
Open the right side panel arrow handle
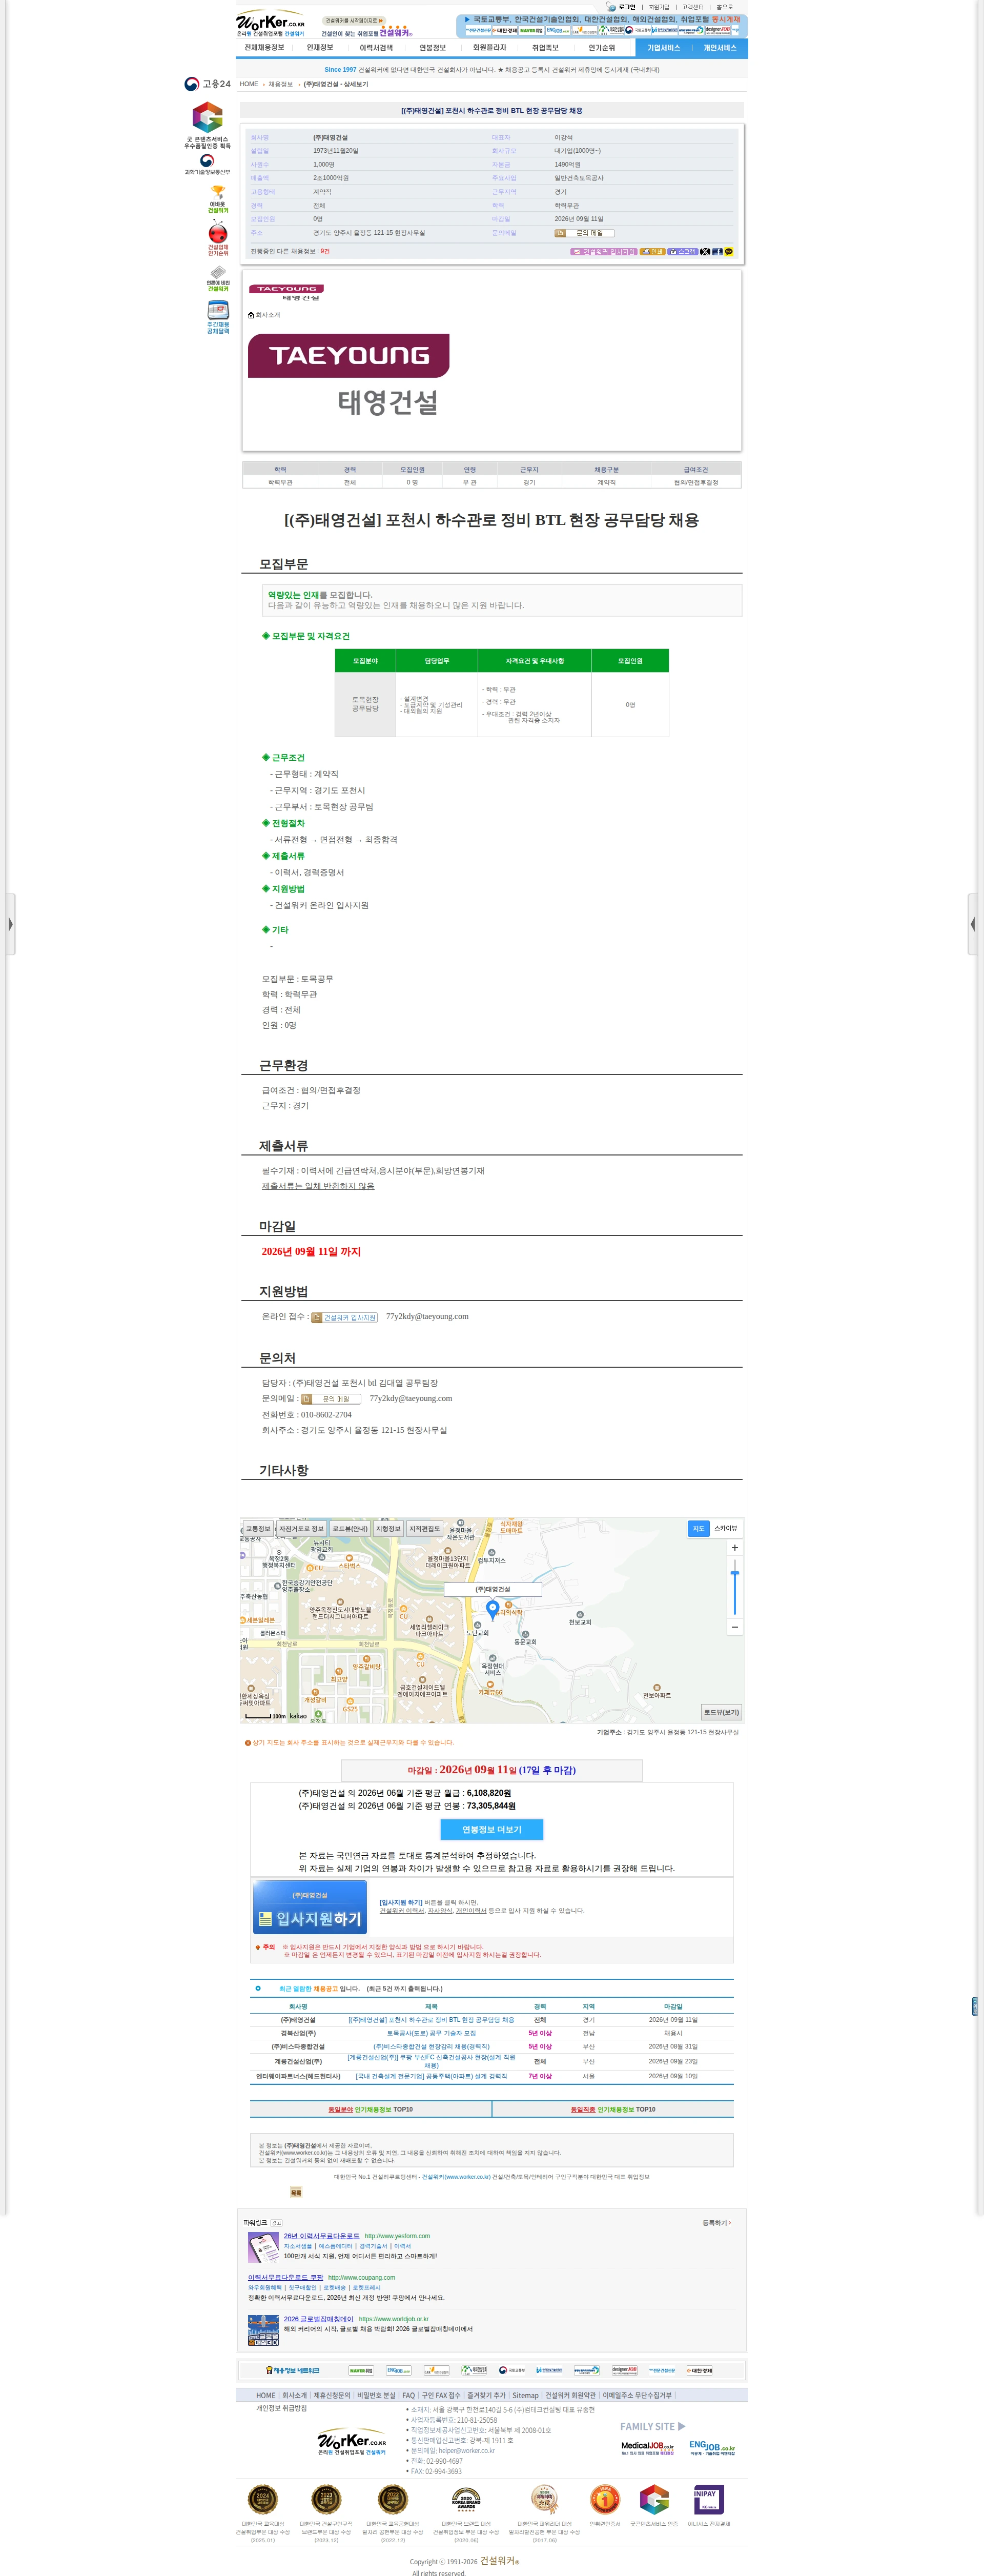tap(973, 924)
